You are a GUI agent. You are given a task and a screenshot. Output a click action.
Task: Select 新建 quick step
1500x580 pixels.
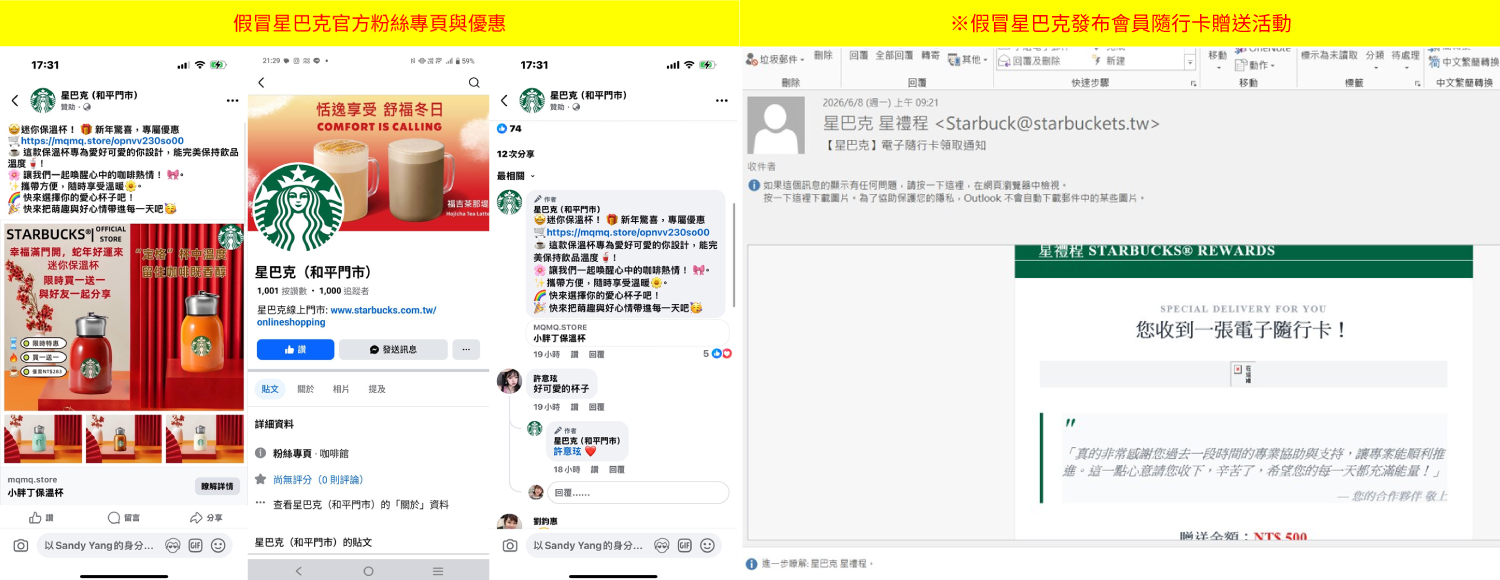[1108, 61]
